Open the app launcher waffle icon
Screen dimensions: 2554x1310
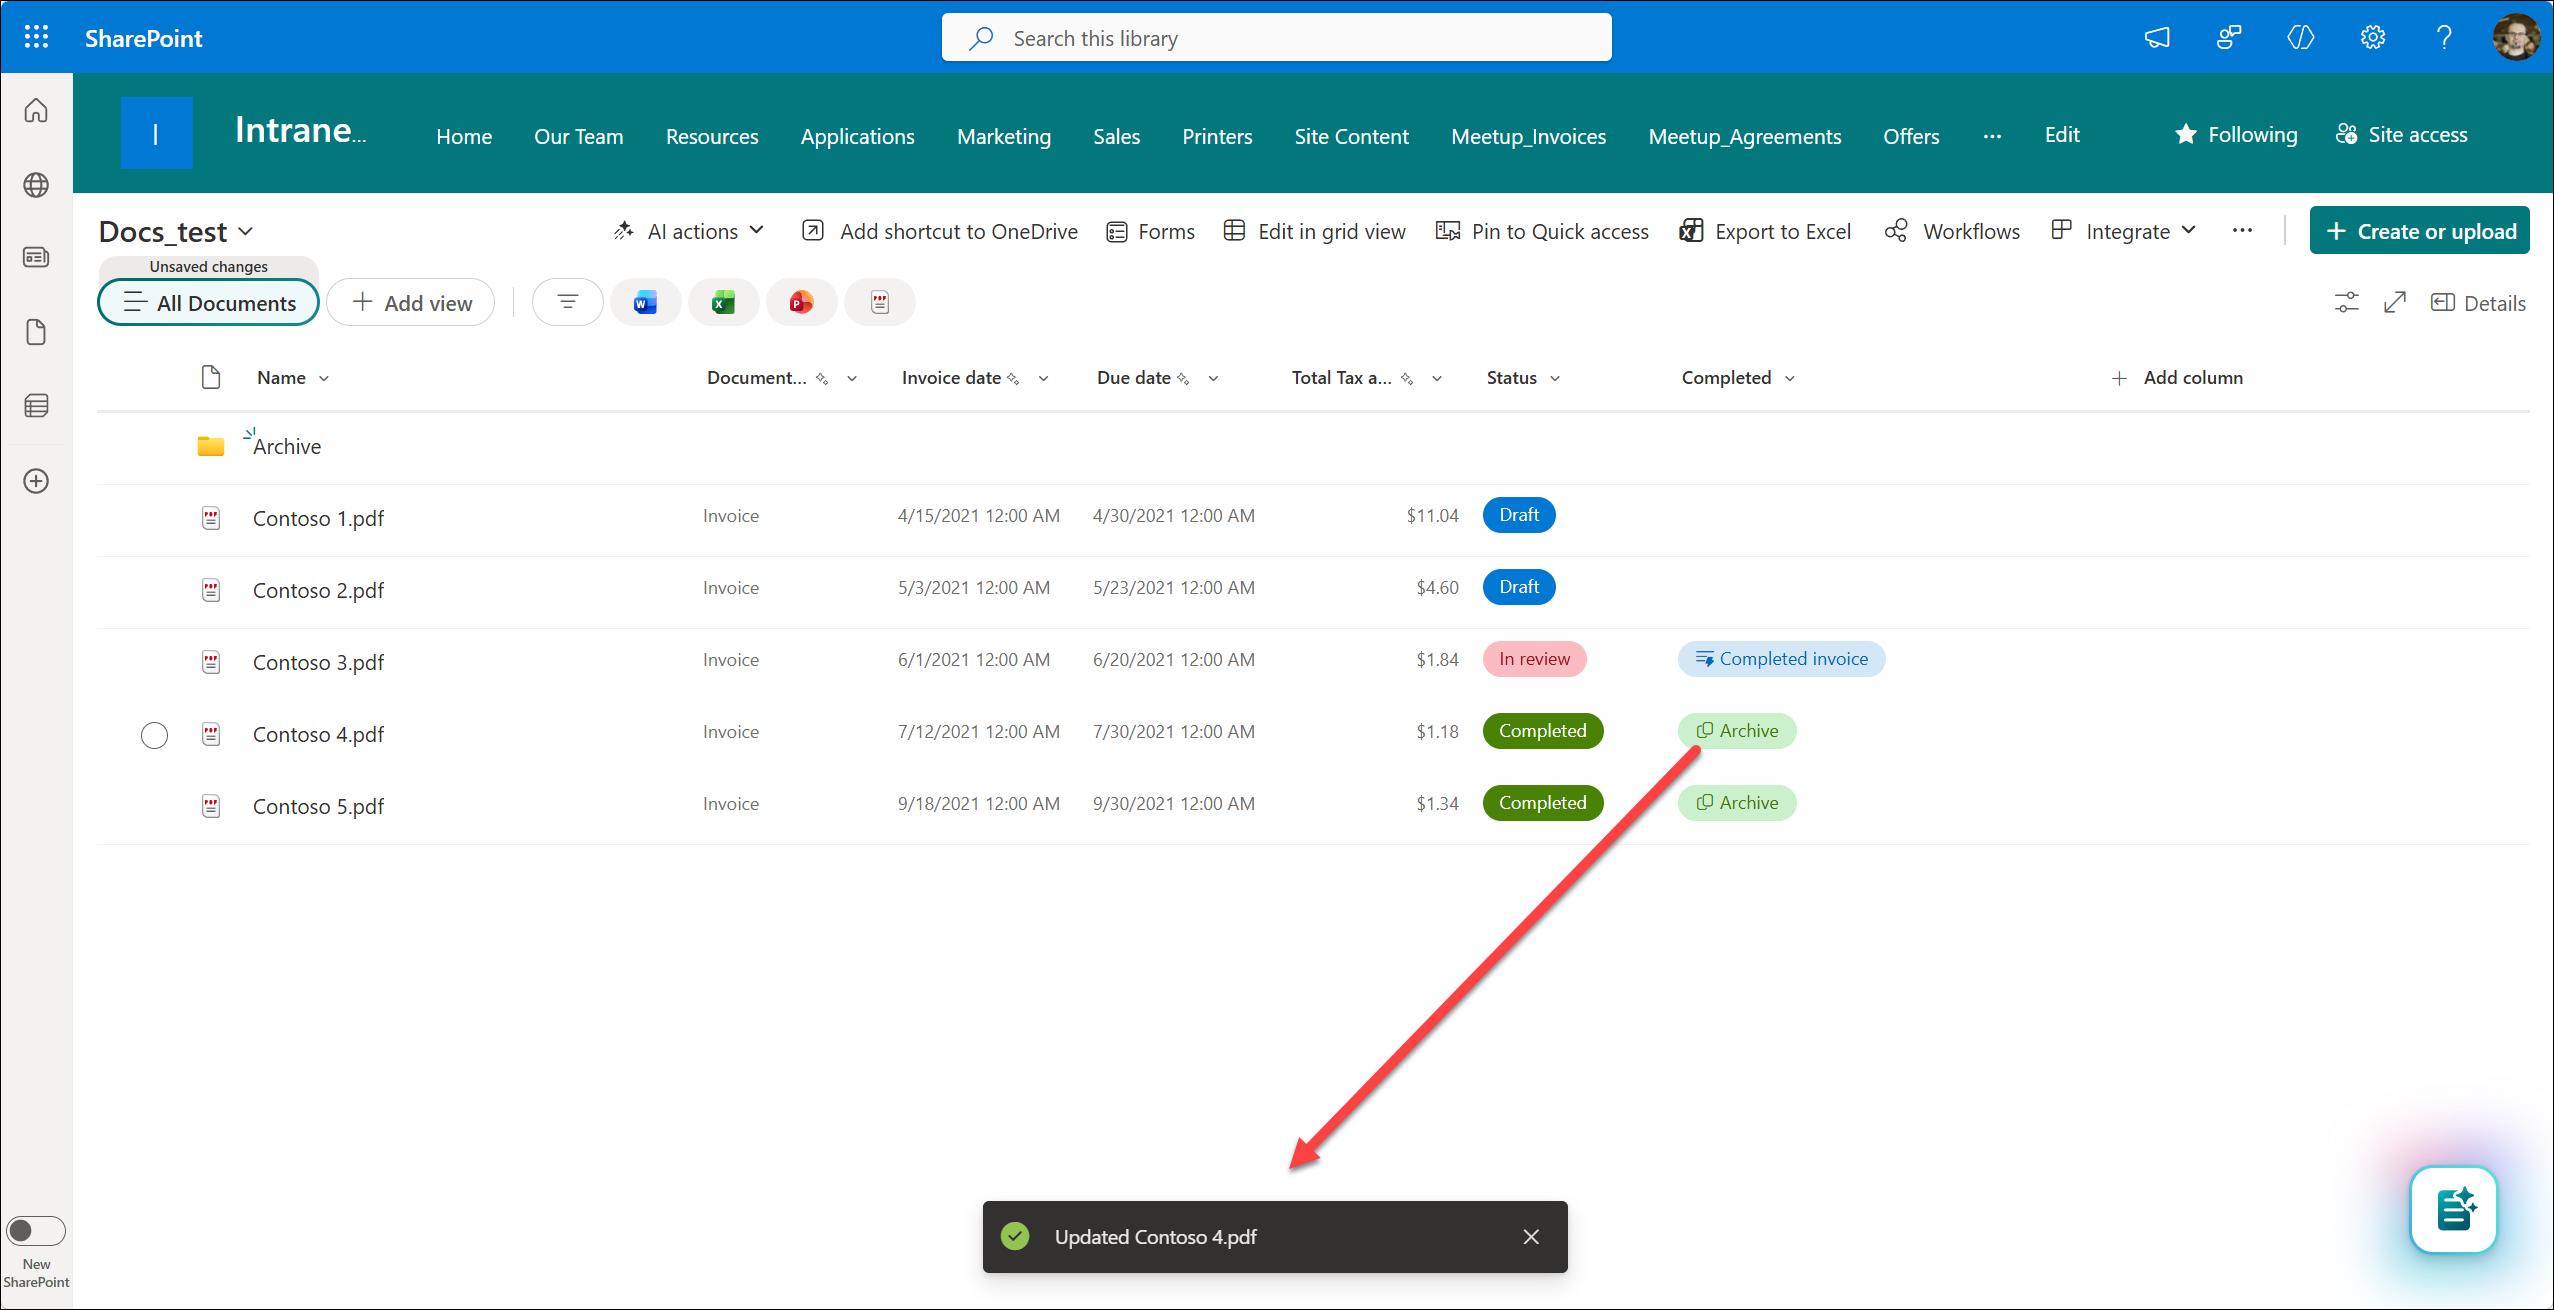36,38
